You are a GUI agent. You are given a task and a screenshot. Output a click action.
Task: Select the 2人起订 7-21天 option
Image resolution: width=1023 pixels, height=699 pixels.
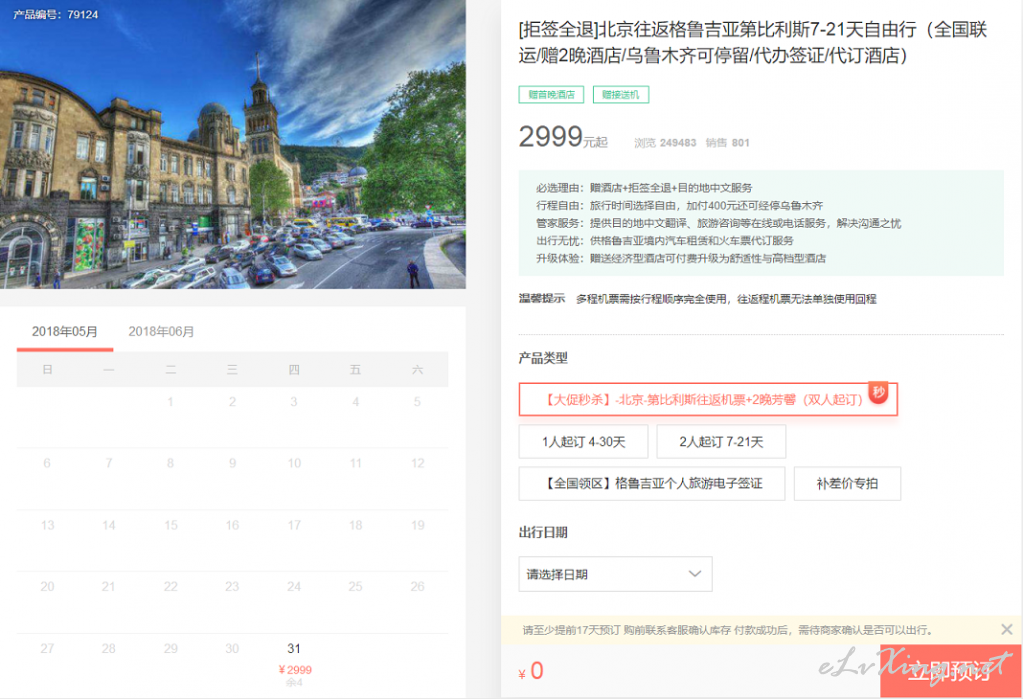721,442
